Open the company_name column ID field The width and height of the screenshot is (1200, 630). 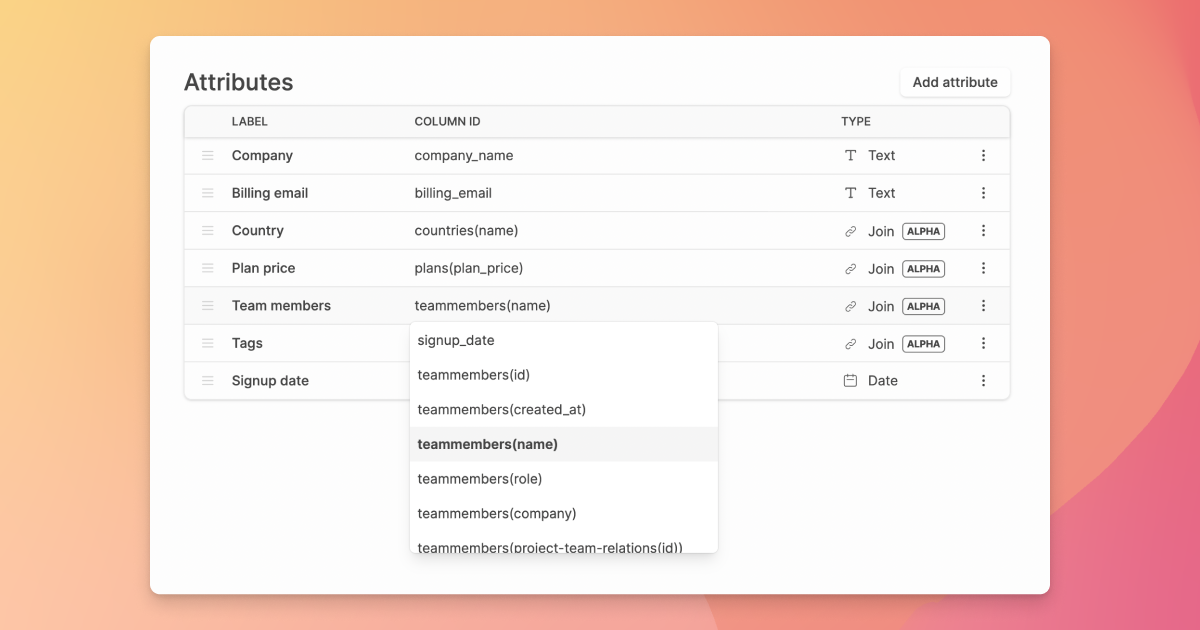[464, 155]
